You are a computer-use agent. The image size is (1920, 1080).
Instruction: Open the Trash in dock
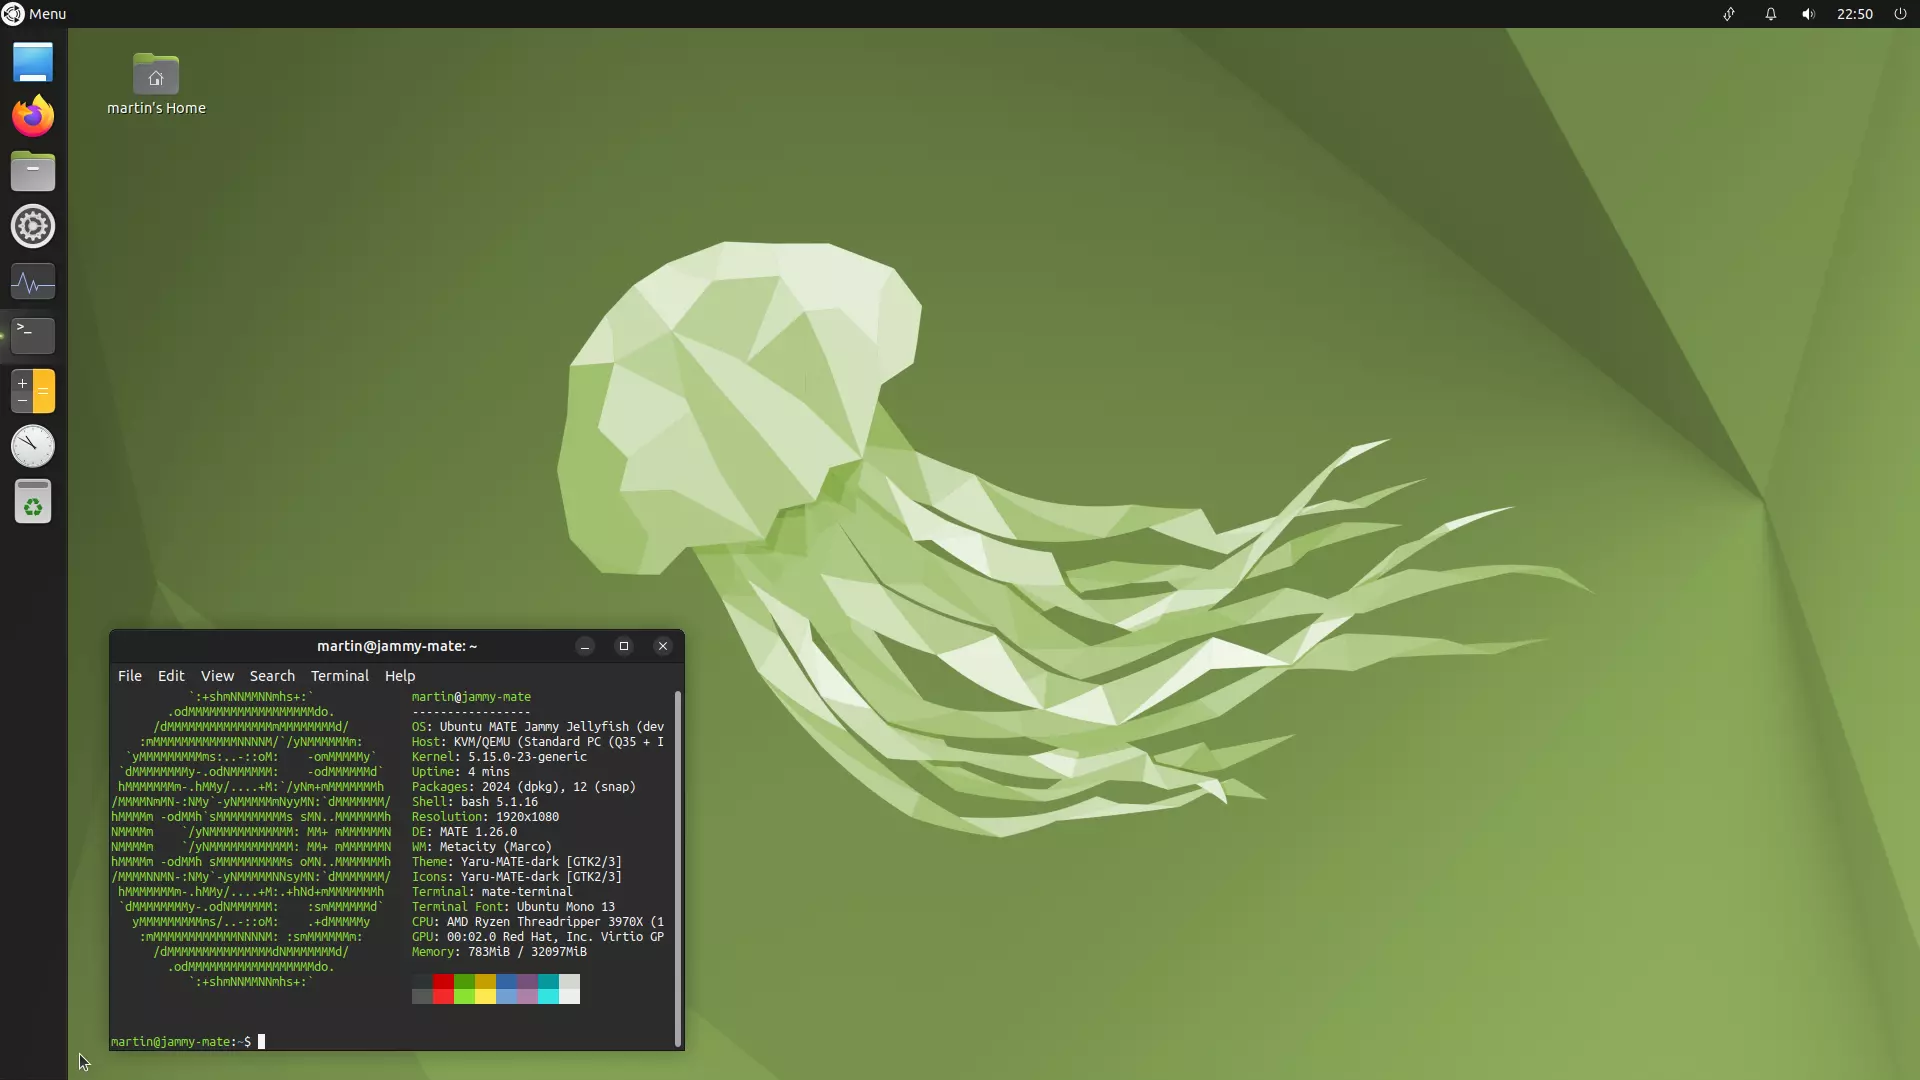(33, 502)
